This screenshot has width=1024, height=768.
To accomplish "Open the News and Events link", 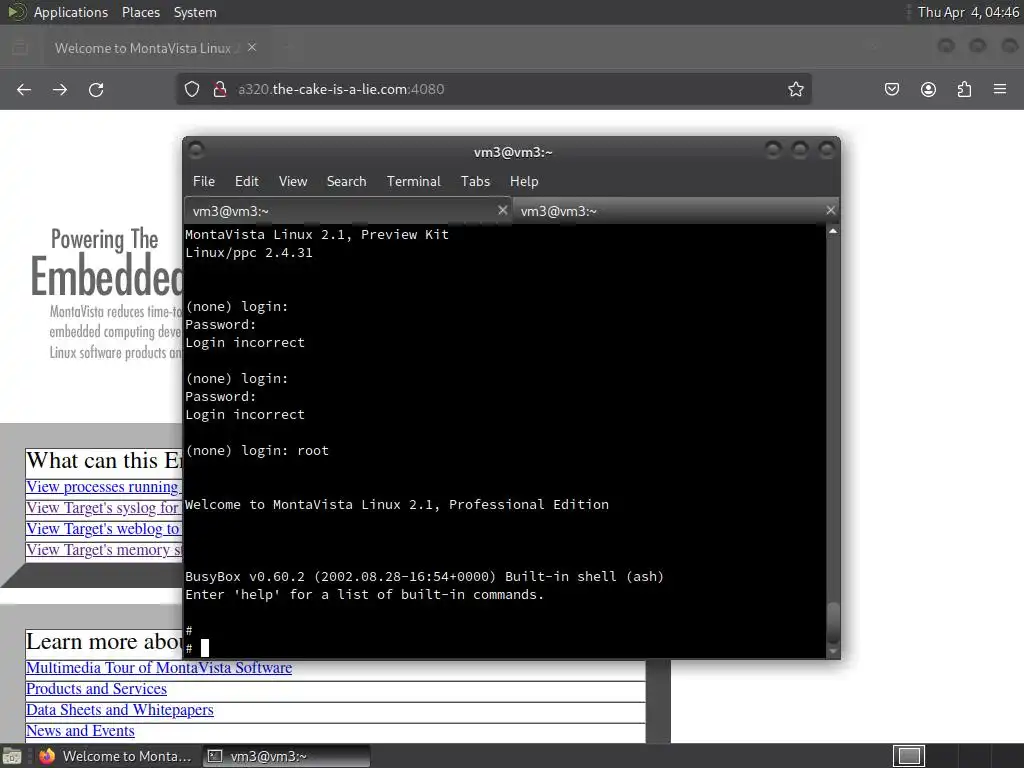I will 80,730.
